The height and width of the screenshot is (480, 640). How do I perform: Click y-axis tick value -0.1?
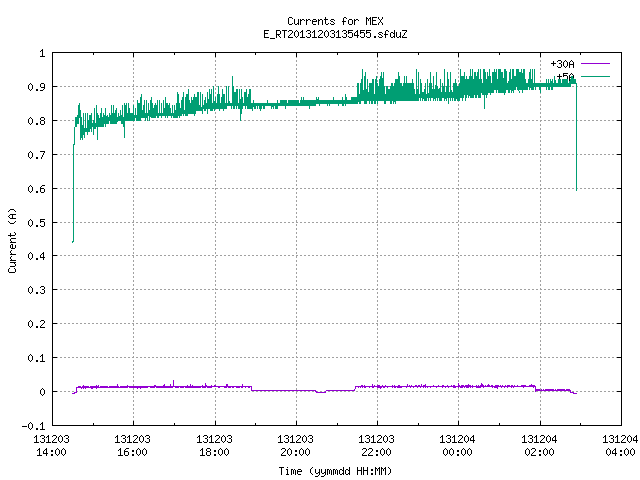tap(33, 426)
